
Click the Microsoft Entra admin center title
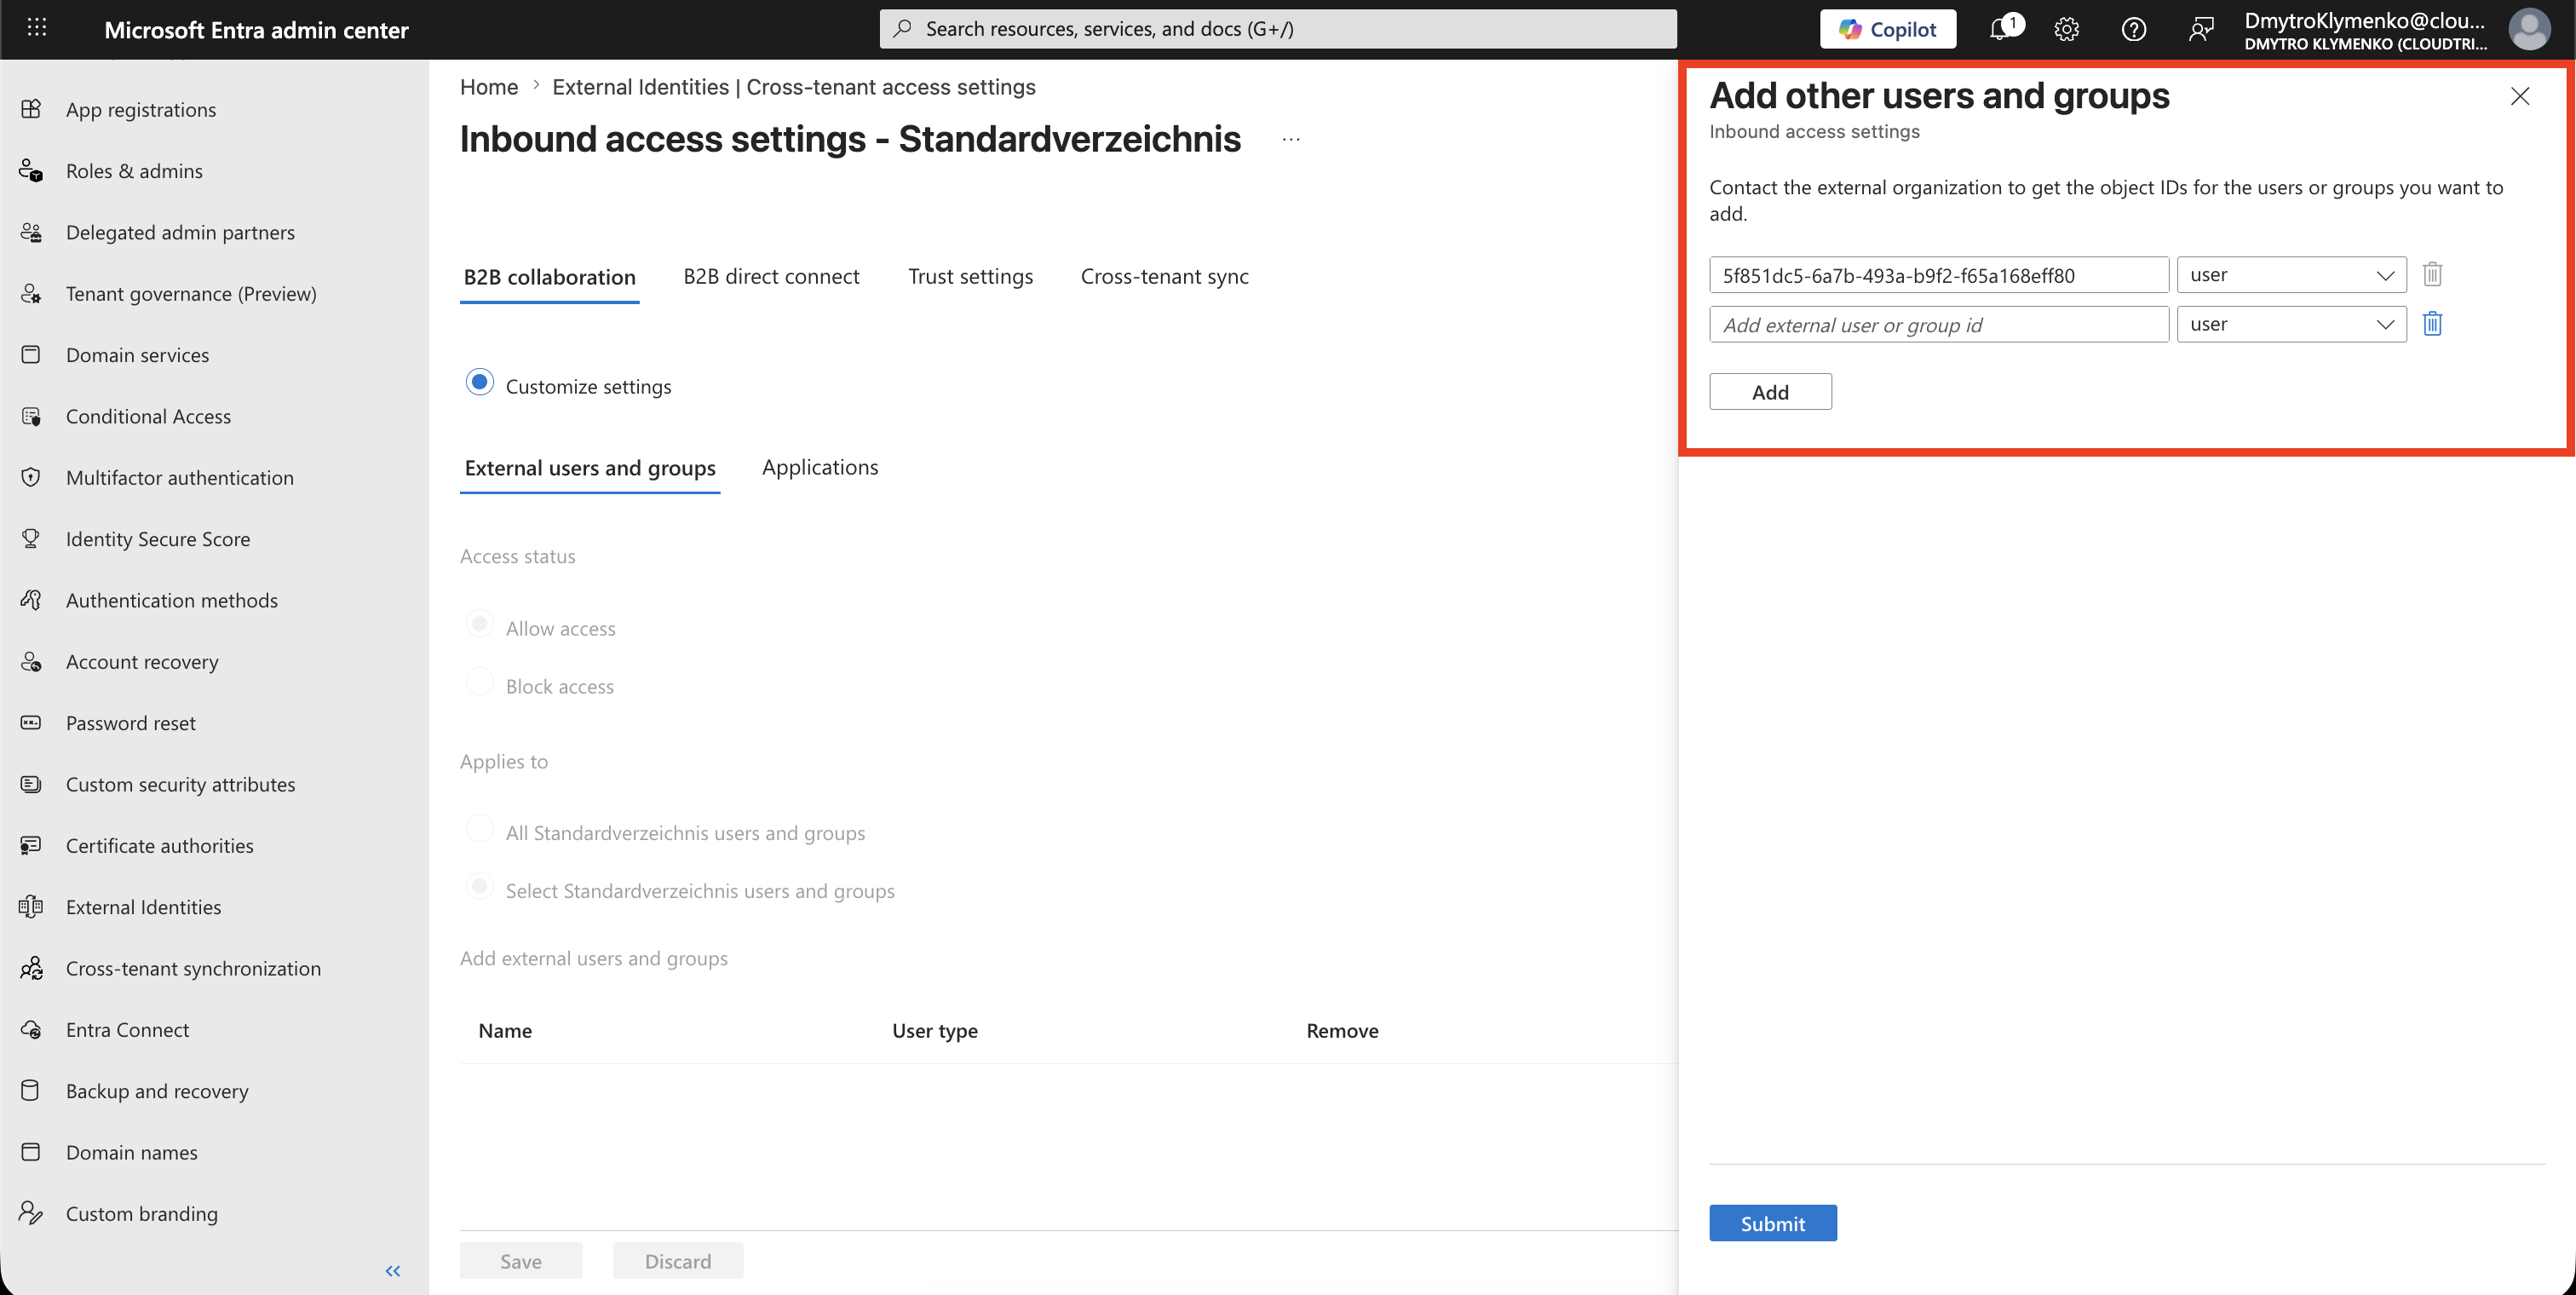(x=256, y=30)
